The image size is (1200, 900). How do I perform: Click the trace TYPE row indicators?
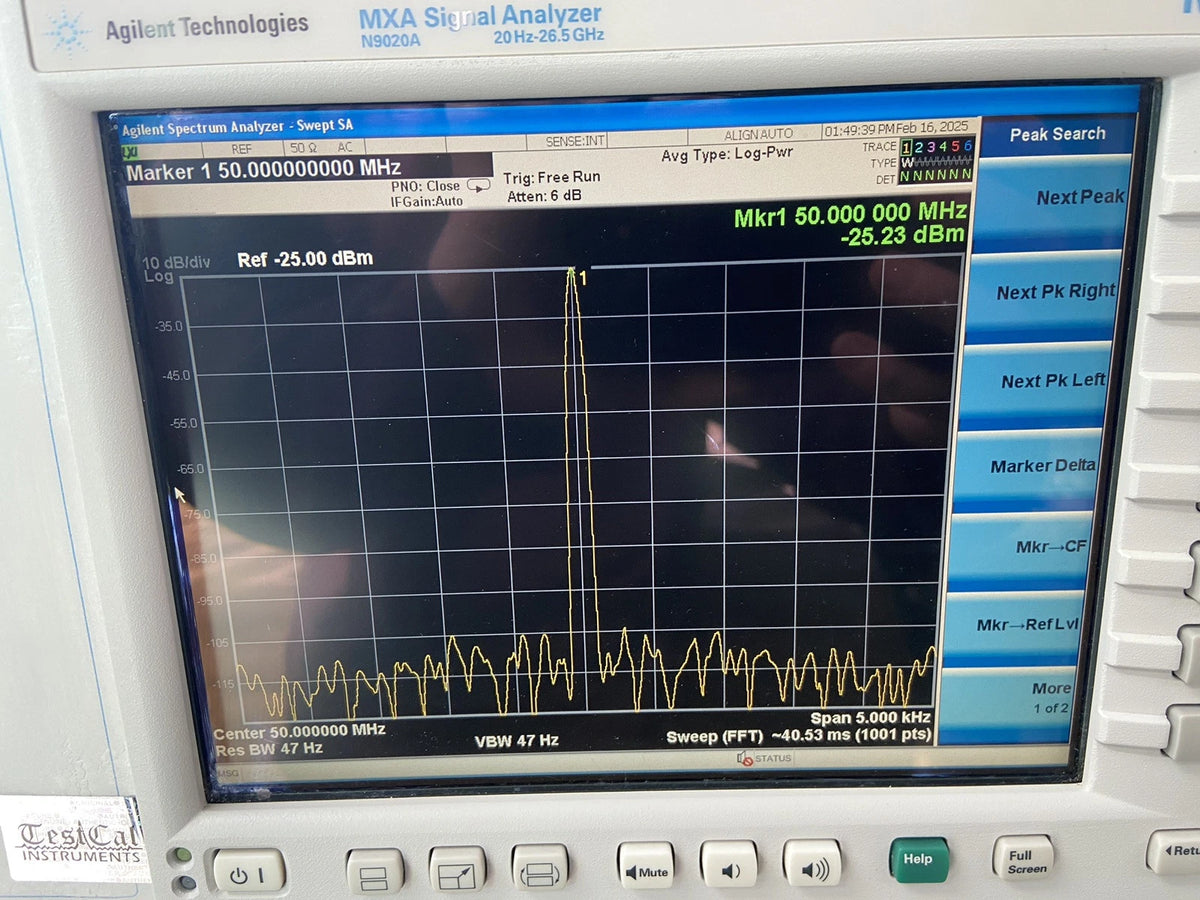click(x=937, y=161)
